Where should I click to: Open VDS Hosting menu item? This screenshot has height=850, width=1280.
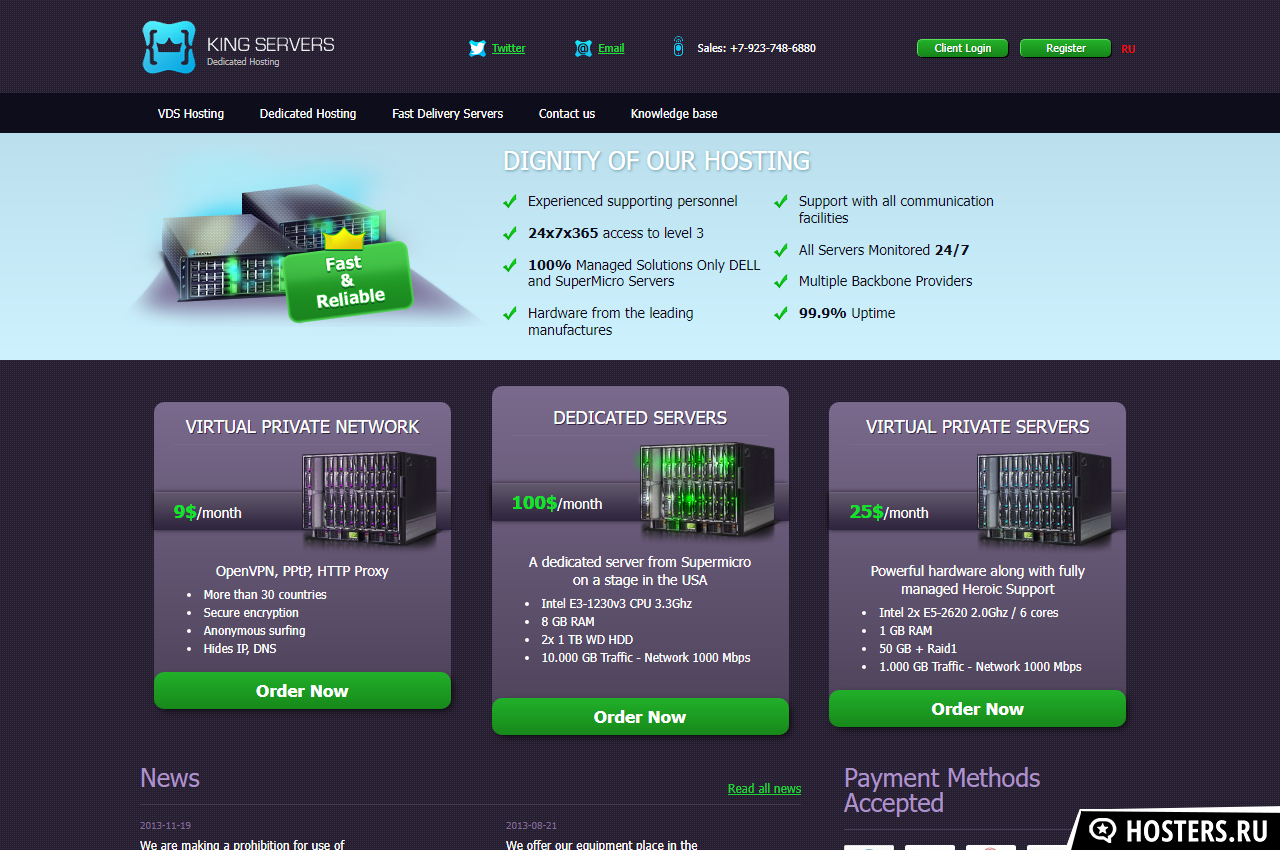(x=191, y=114)
